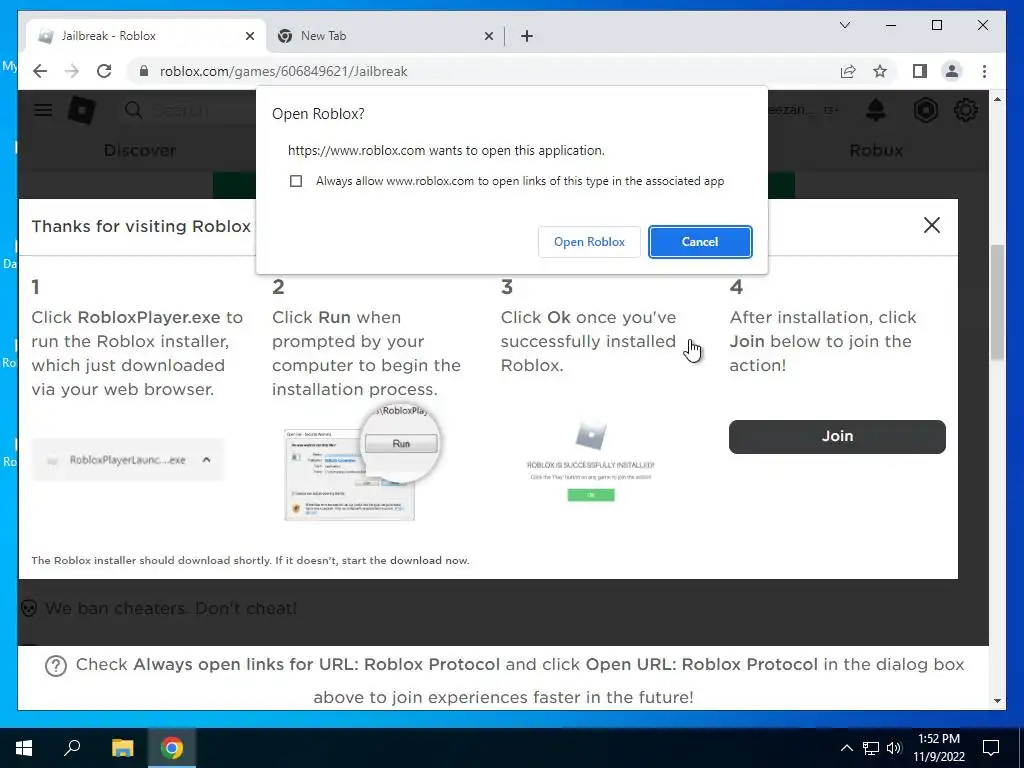This screenshot has height=768, width=1024.
Task: Click the page vertical scrollbar thumb
Action: click(x=997, y=302)
